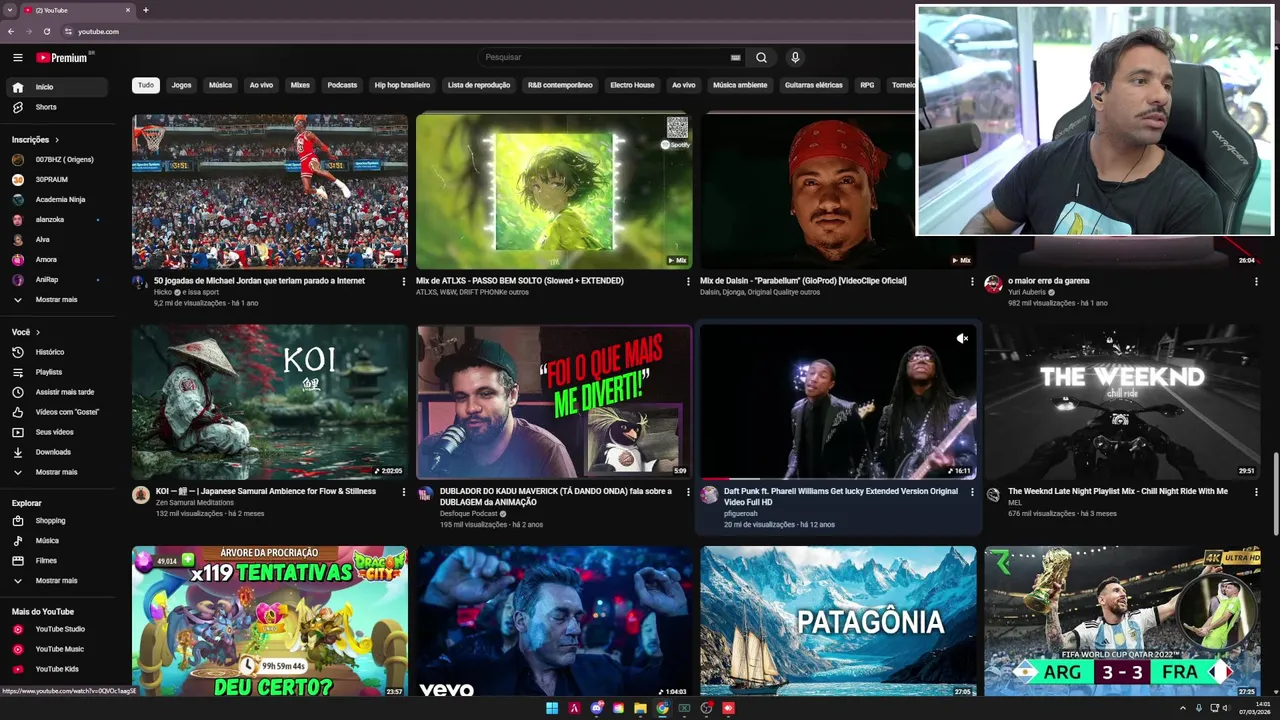
Task: Click Mostrar mais below Filmes
Action: tap(58, 580)
